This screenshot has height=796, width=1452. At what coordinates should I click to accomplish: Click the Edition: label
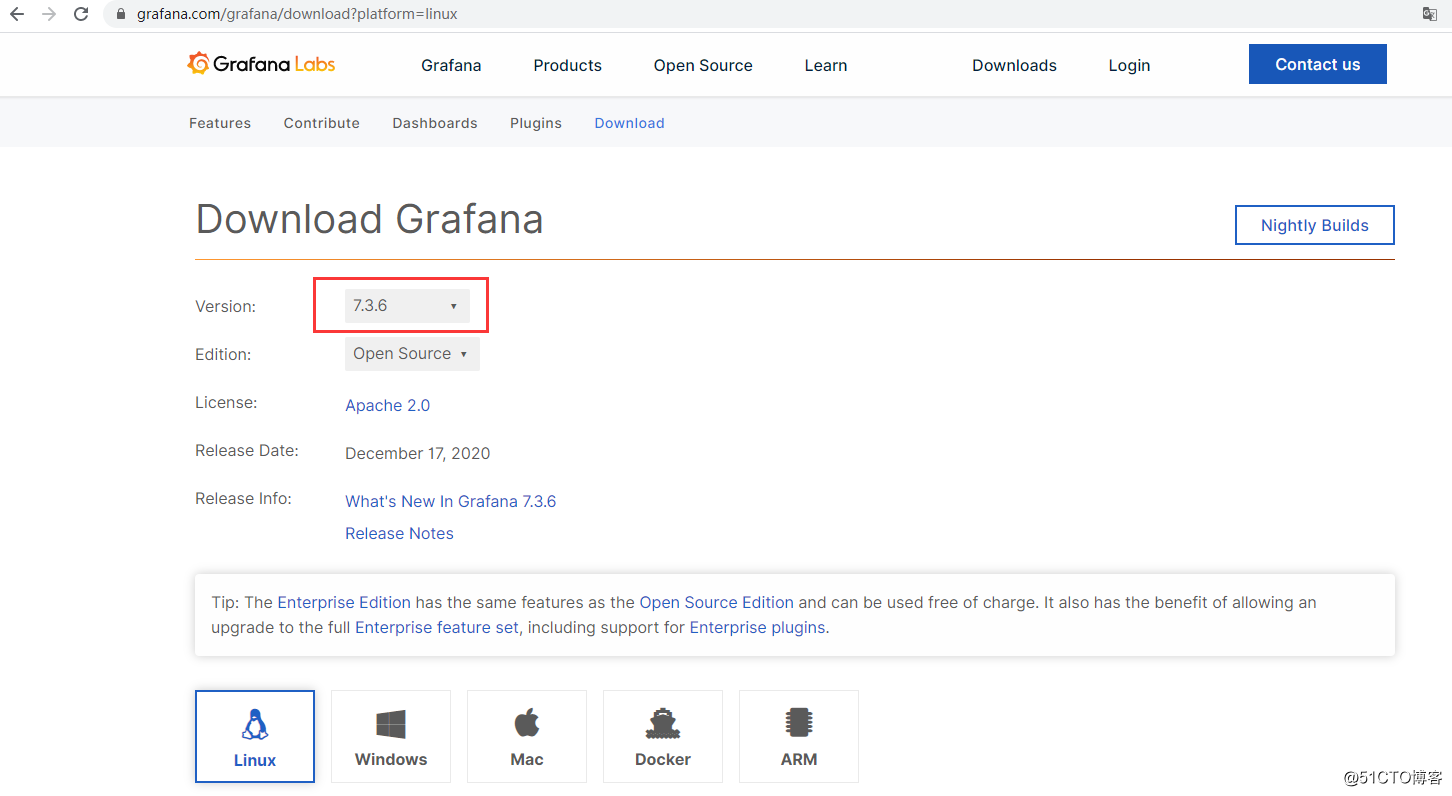[223, 354]
